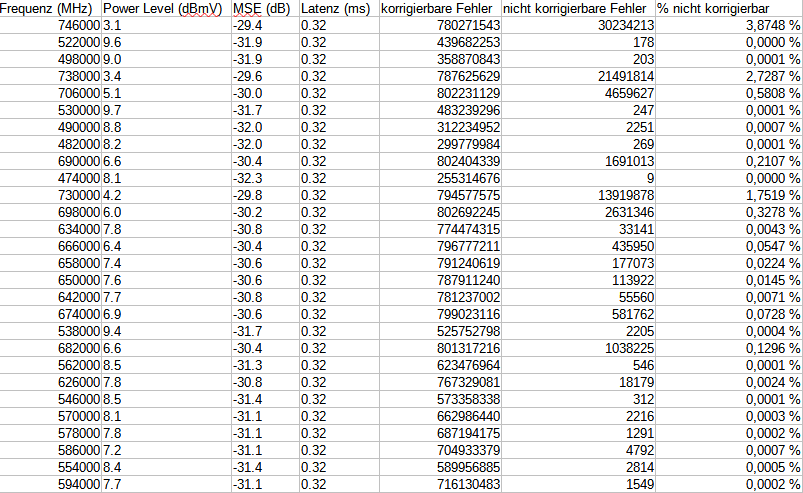
Task: Select uncorrectable errors value 9
Action: tap(579, 179)
